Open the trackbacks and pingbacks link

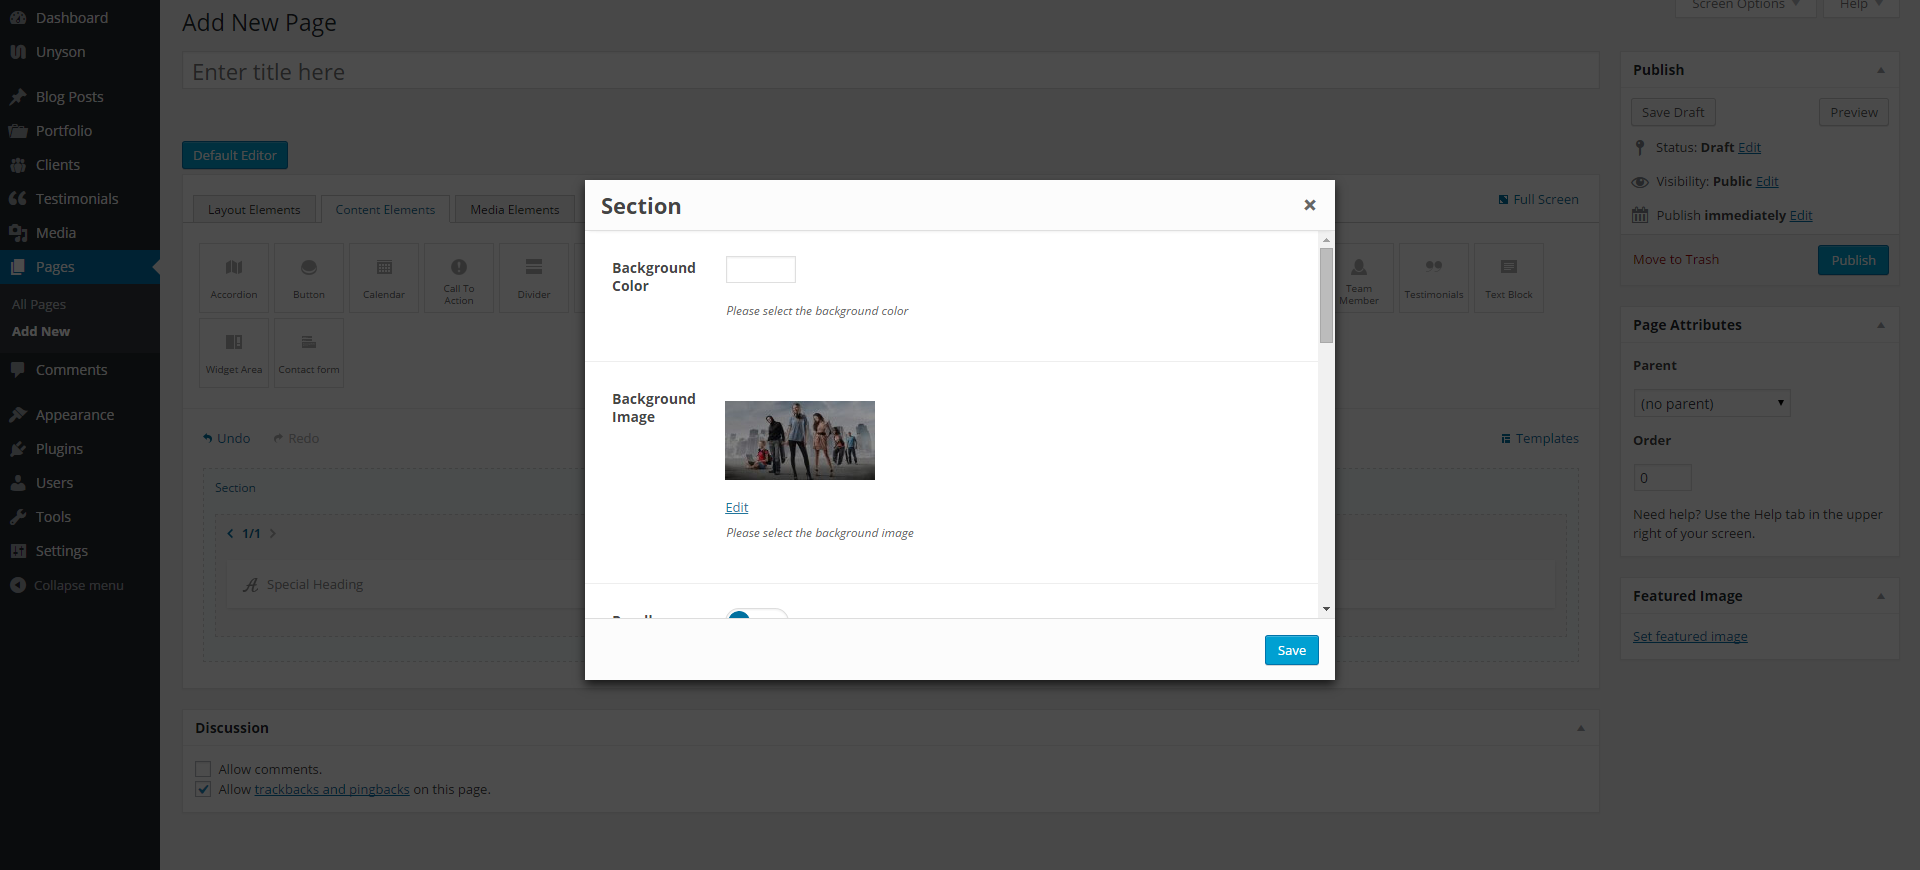click(332, 789)
